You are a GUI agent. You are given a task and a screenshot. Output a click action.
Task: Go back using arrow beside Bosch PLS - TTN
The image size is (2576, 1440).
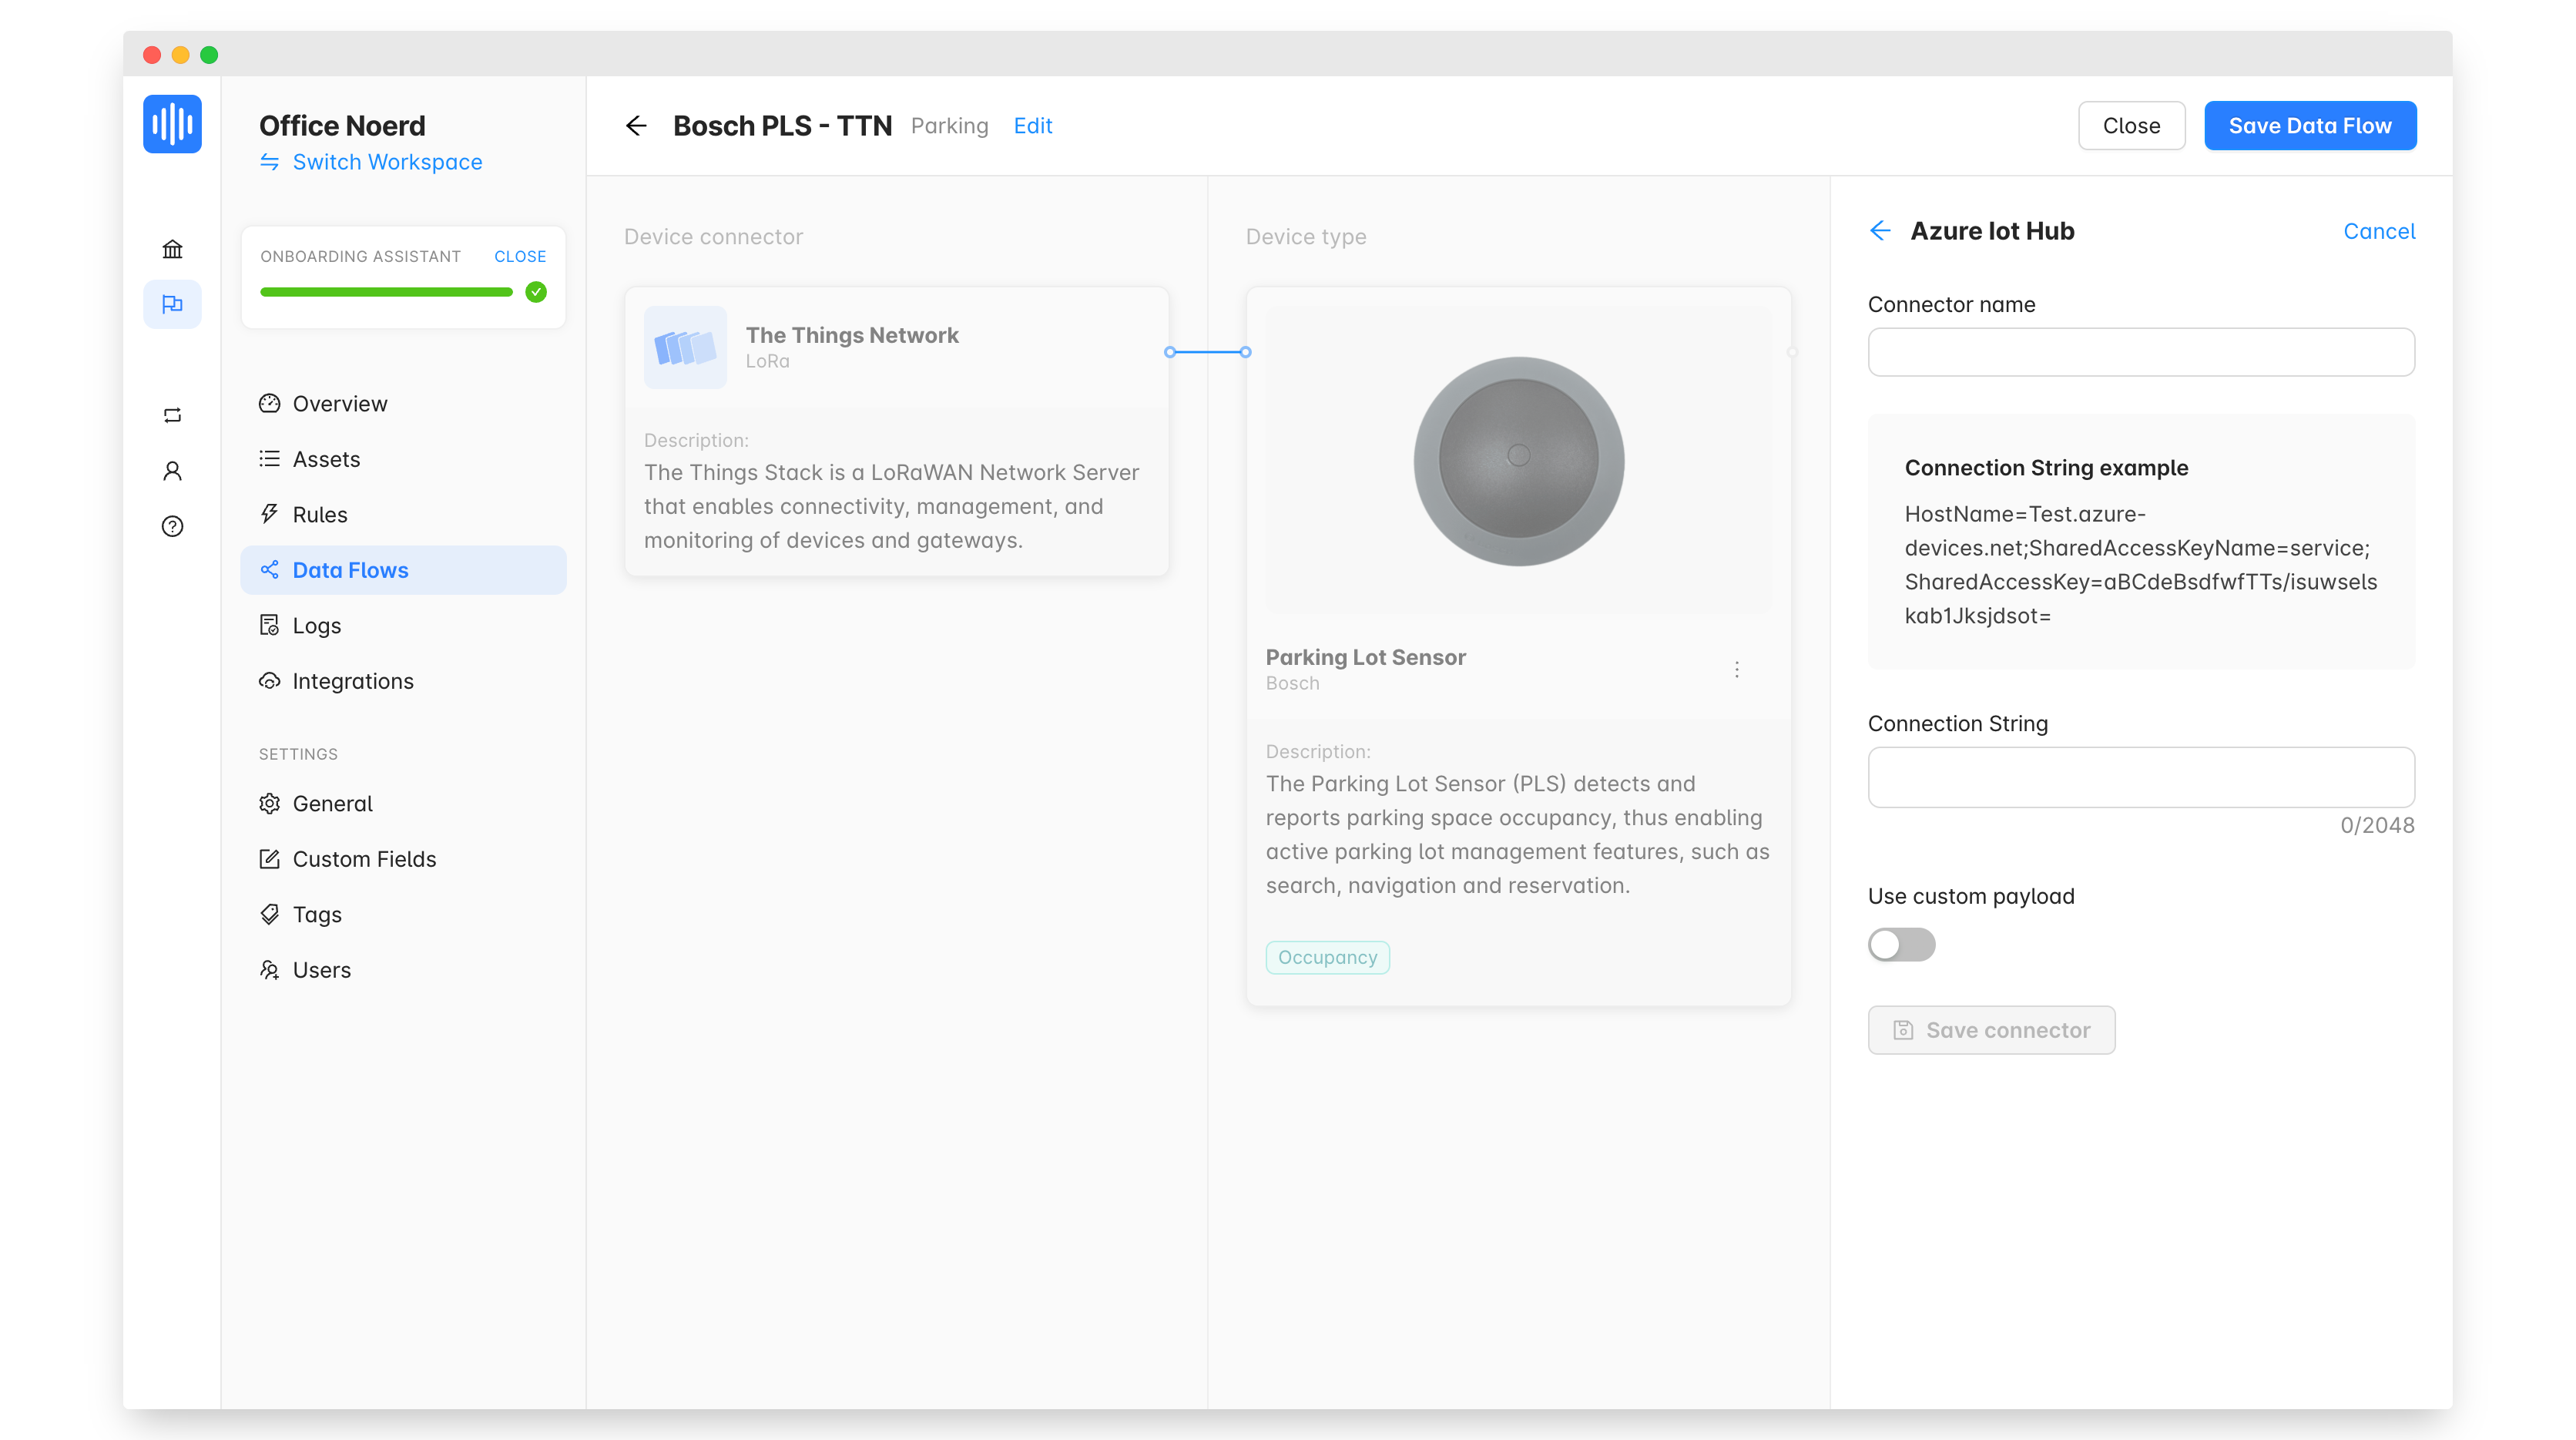636,125
